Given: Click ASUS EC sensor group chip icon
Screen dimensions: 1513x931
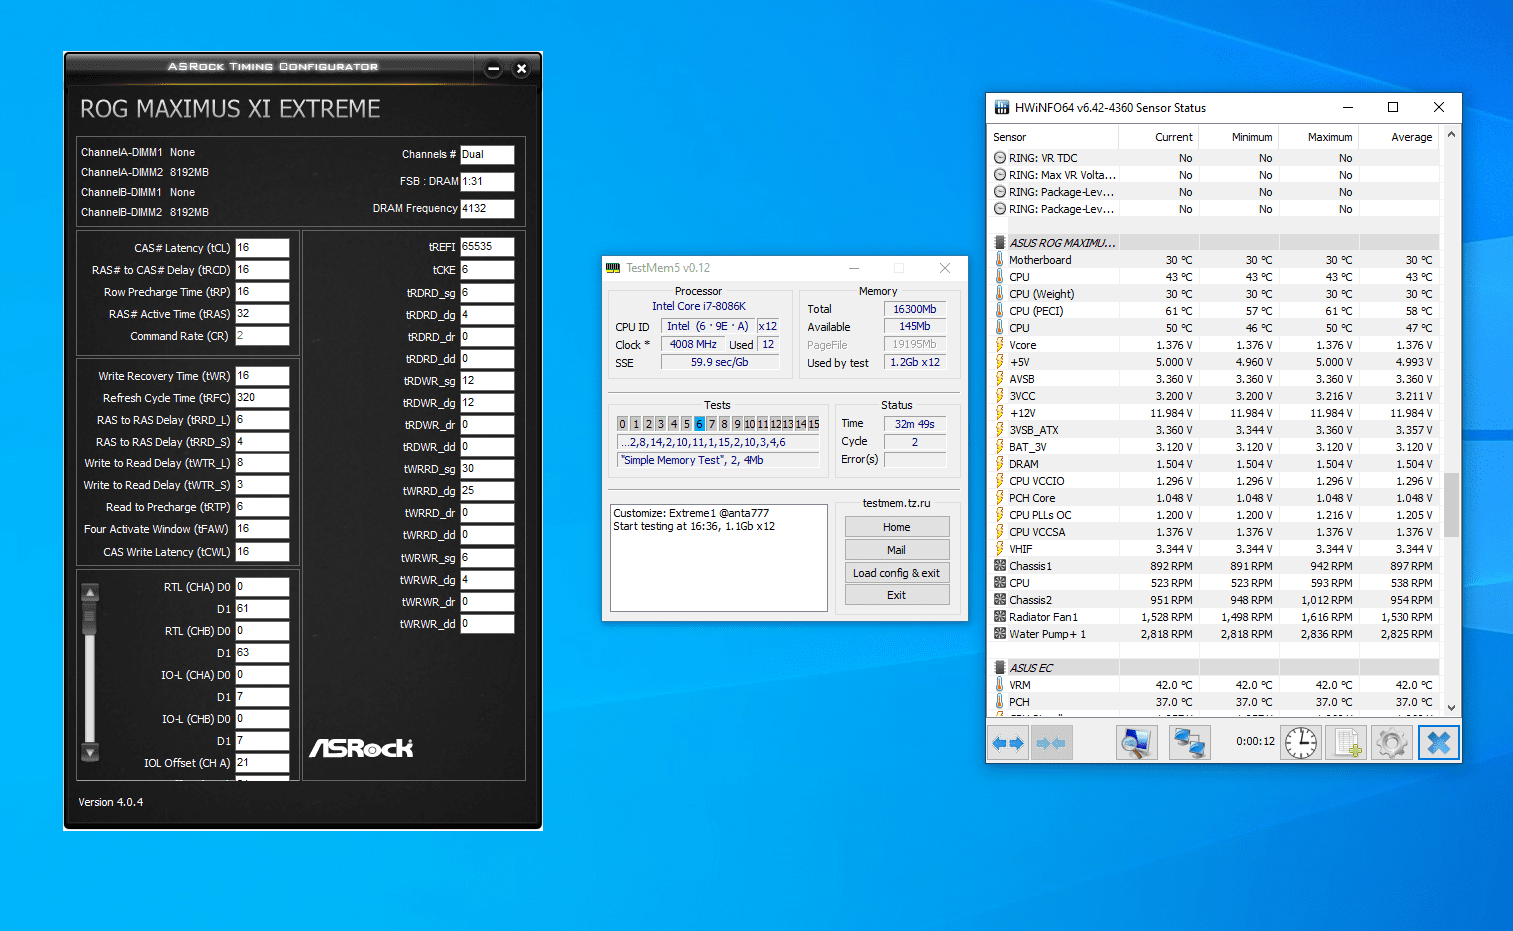Looking at the screenshot, I should click(x=999, y=668).
